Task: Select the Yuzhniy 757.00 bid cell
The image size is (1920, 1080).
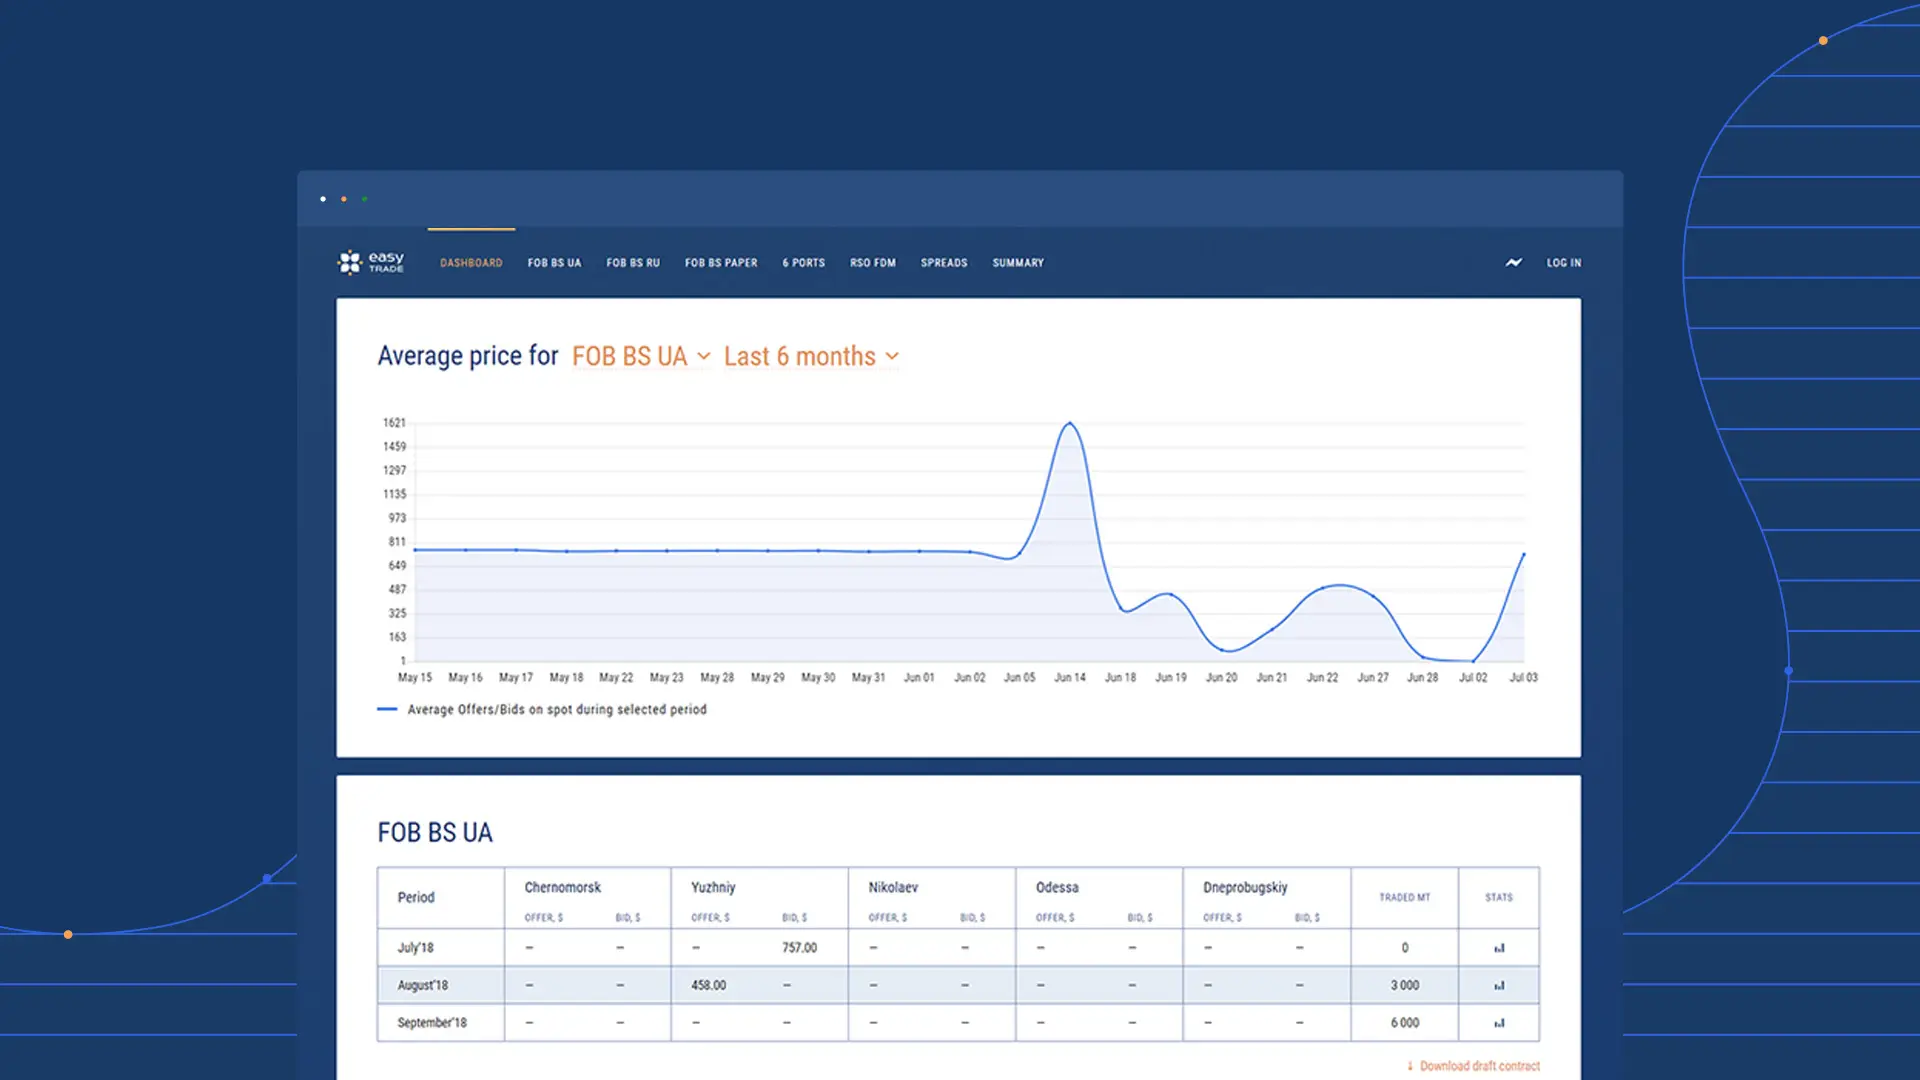Action: 799,948
